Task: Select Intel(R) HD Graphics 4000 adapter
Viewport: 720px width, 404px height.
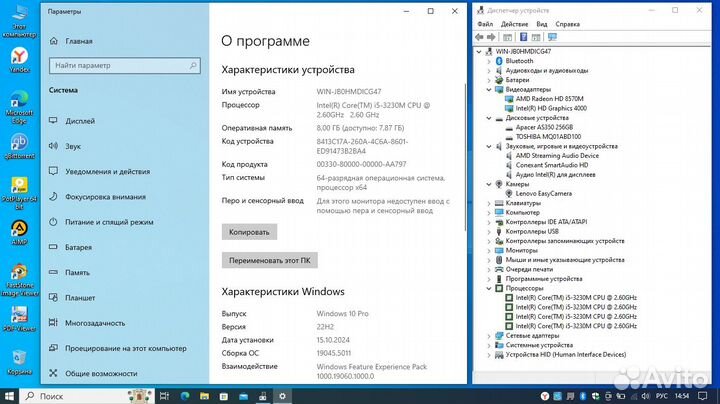Action: [x=551, y=108]
